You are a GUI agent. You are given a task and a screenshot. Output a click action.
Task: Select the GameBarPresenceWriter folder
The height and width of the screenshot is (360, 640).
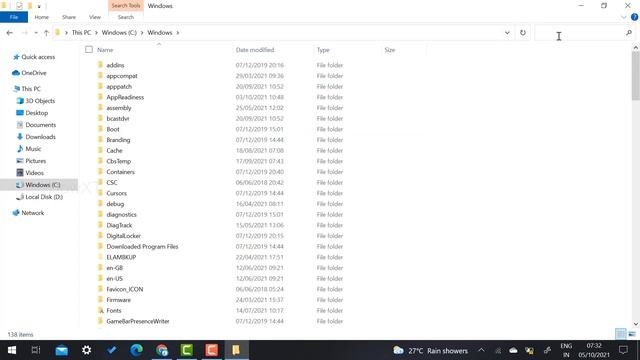(138, 321)
